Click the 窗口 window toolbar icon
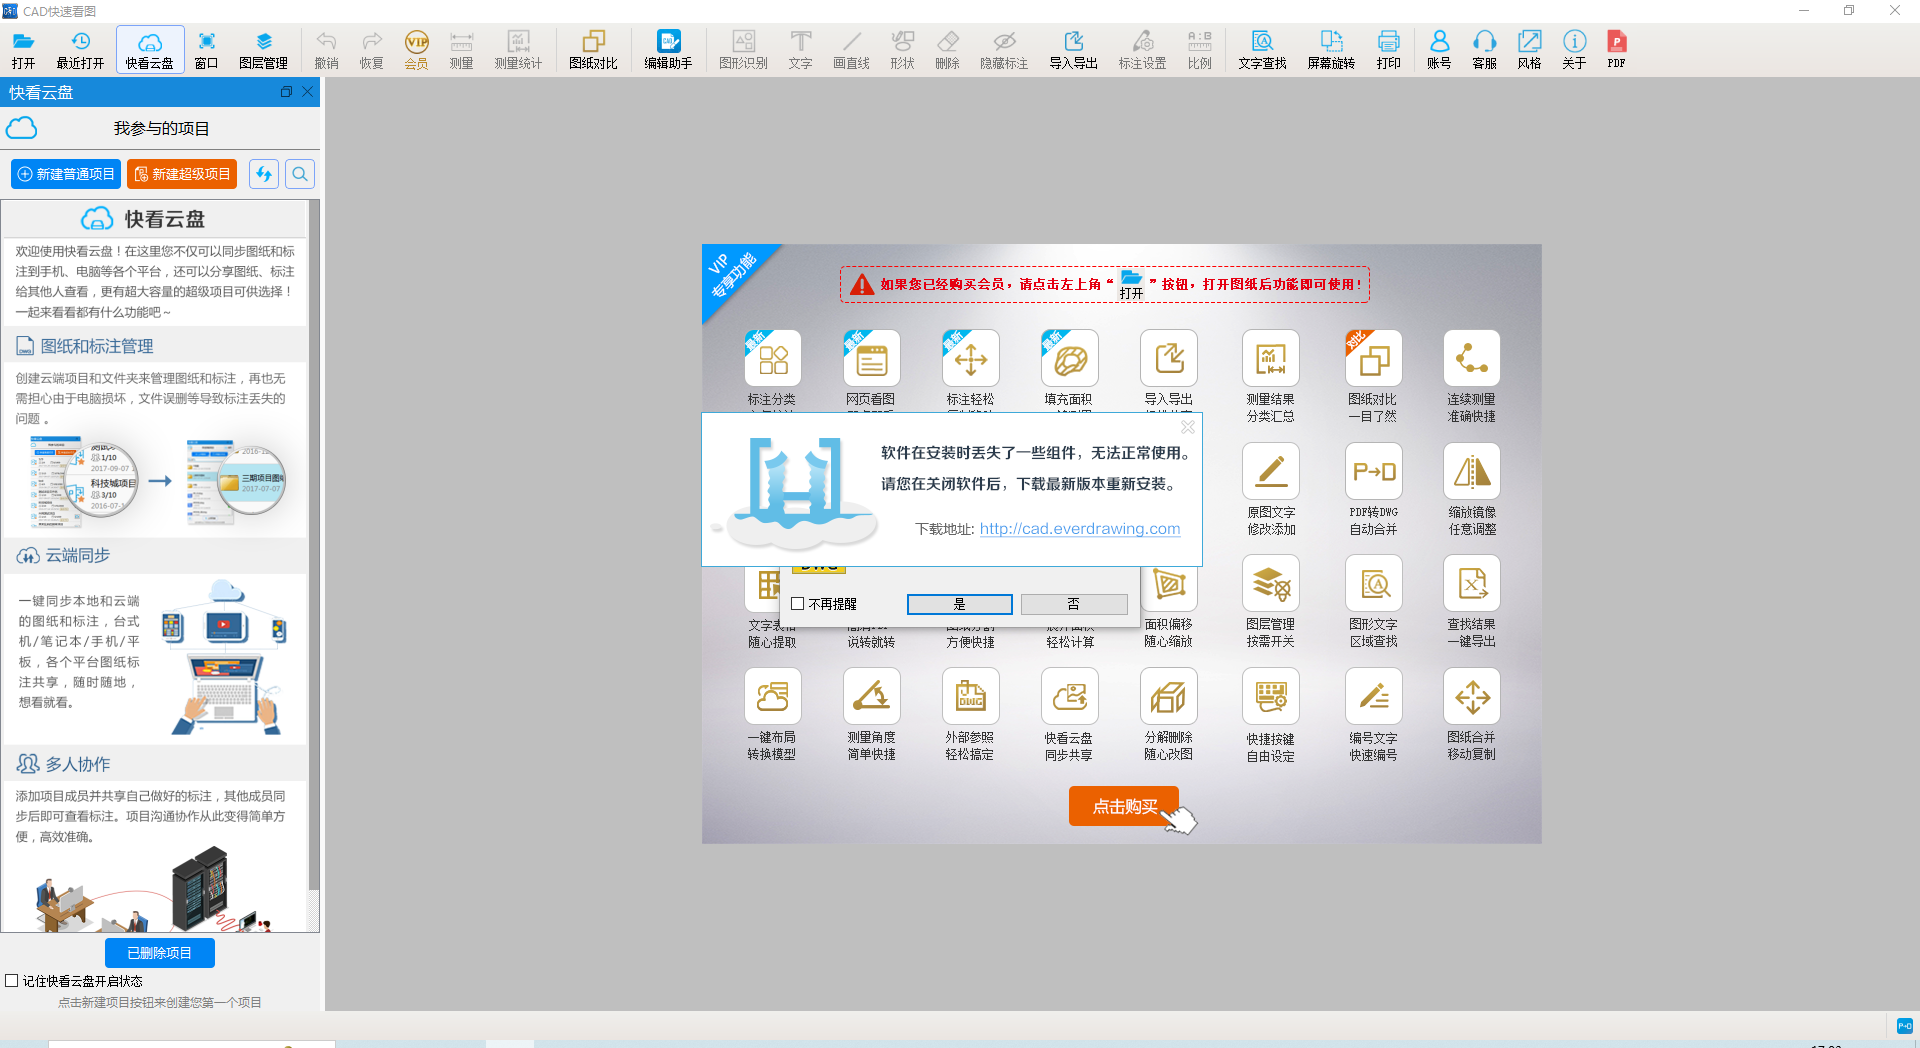 206,50
